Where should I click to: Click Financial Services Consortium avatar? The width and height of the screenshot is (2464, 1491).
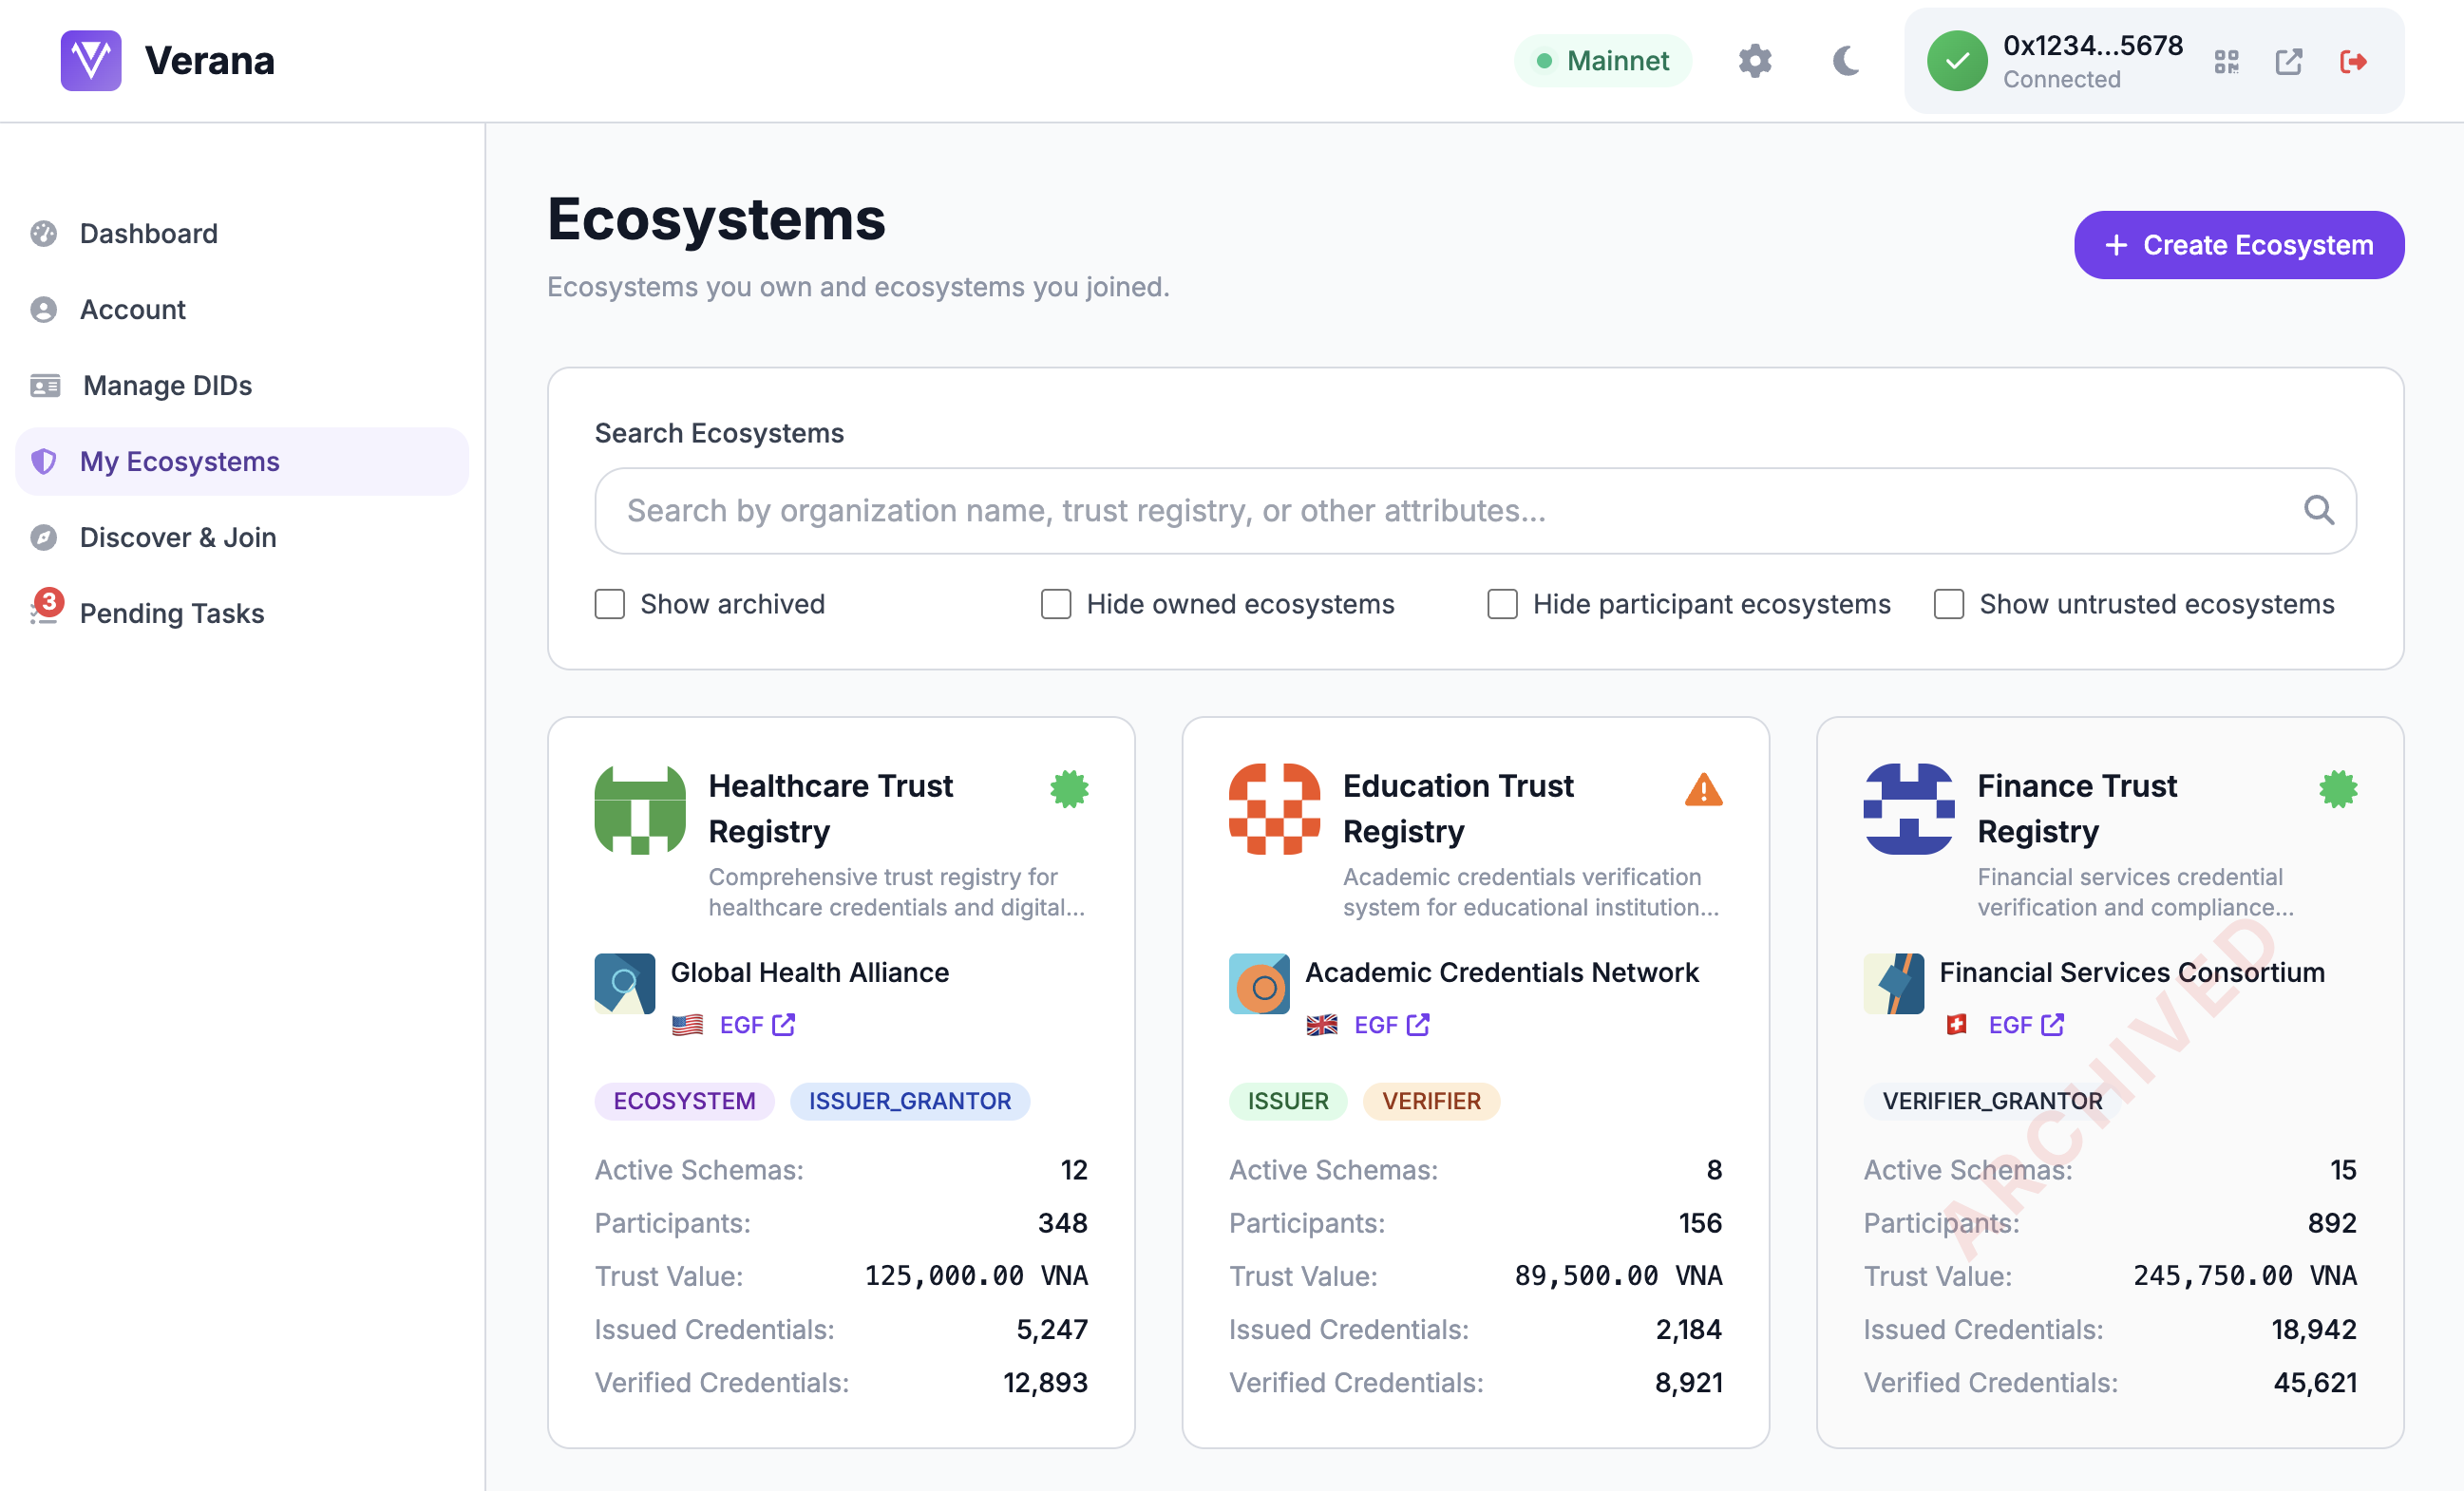tap(1893, 983)
